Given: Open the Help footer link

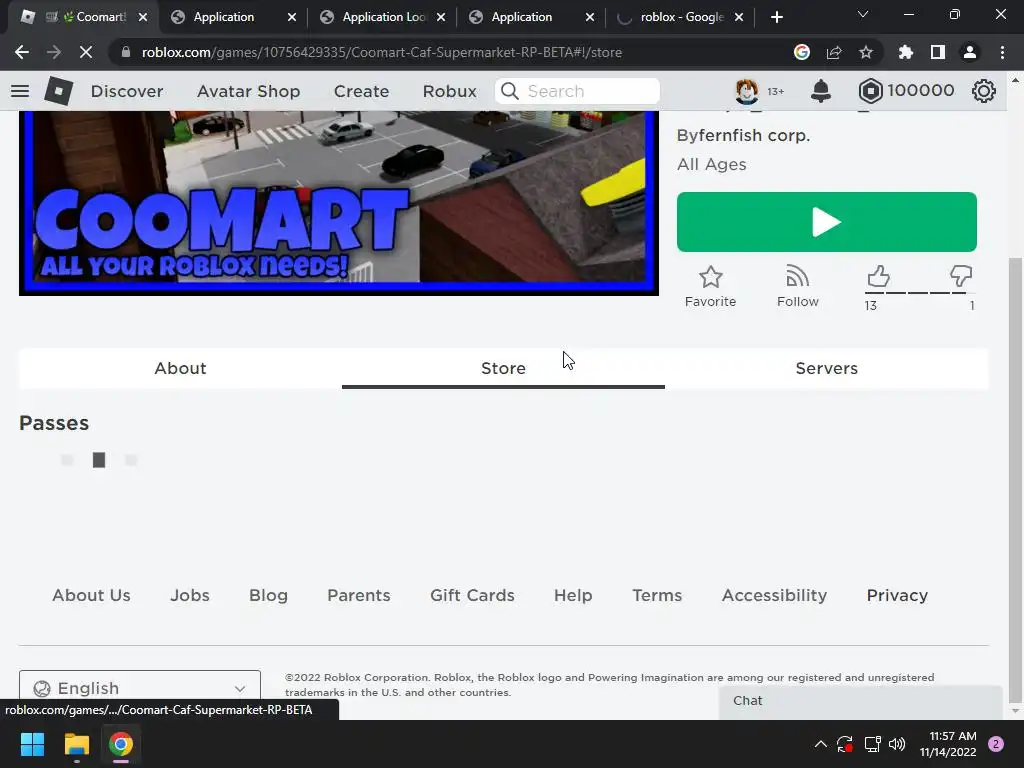Looking at the screenshot, I should (573, 595).
